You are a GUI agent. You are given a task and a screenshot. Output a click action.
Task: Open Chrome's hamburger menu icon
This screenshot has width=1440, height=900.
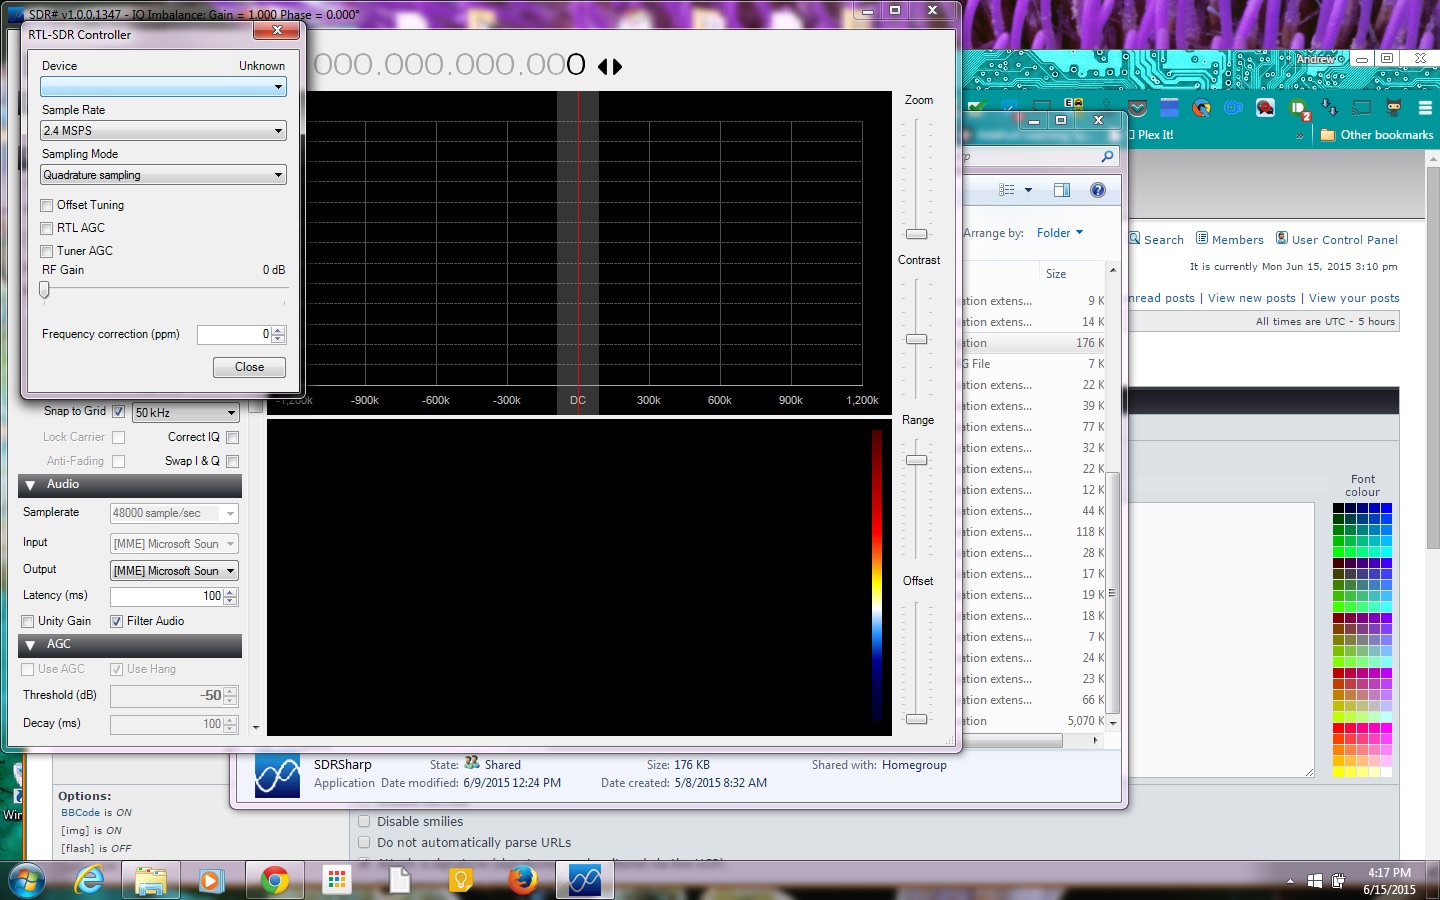[1425, 107]
